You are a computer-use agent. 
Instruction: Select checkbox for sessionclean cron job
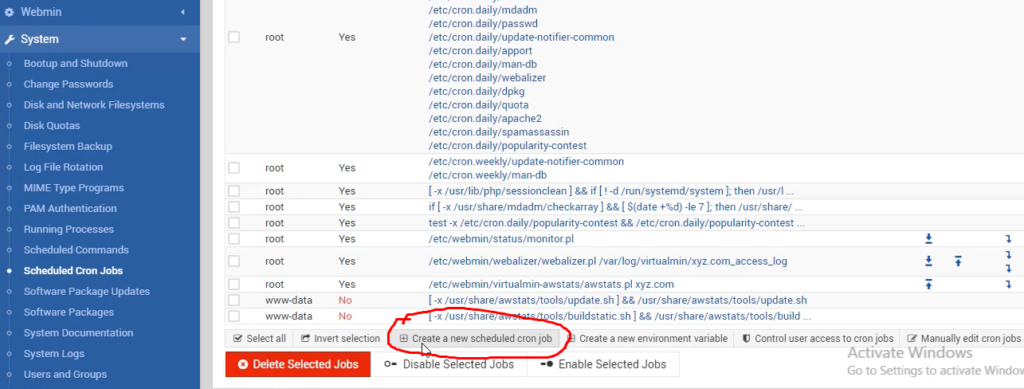pos(234,191)
